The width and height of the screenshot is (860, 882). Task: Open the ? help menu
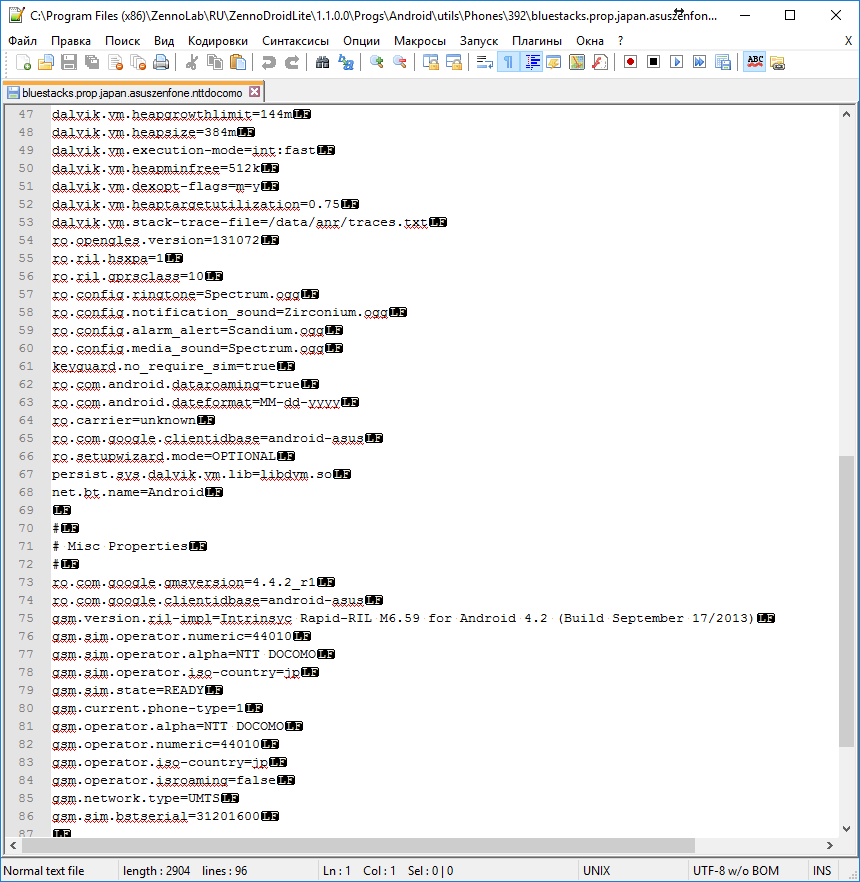pos(620,41)
